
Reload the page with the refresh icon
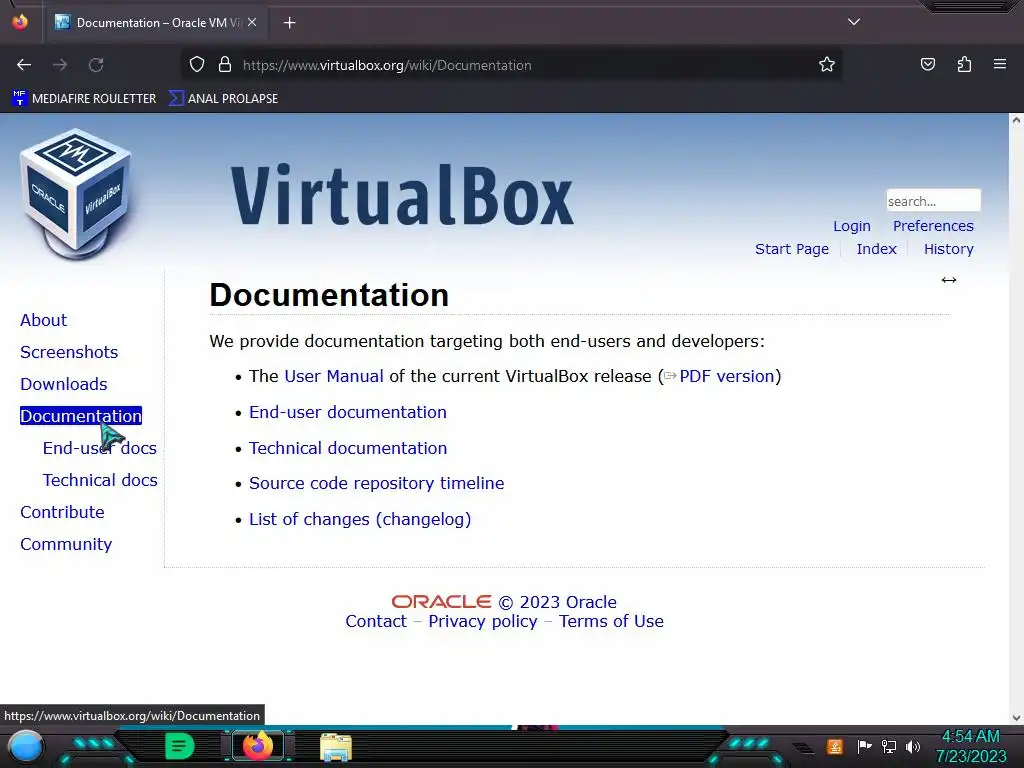tap(96, 65)
